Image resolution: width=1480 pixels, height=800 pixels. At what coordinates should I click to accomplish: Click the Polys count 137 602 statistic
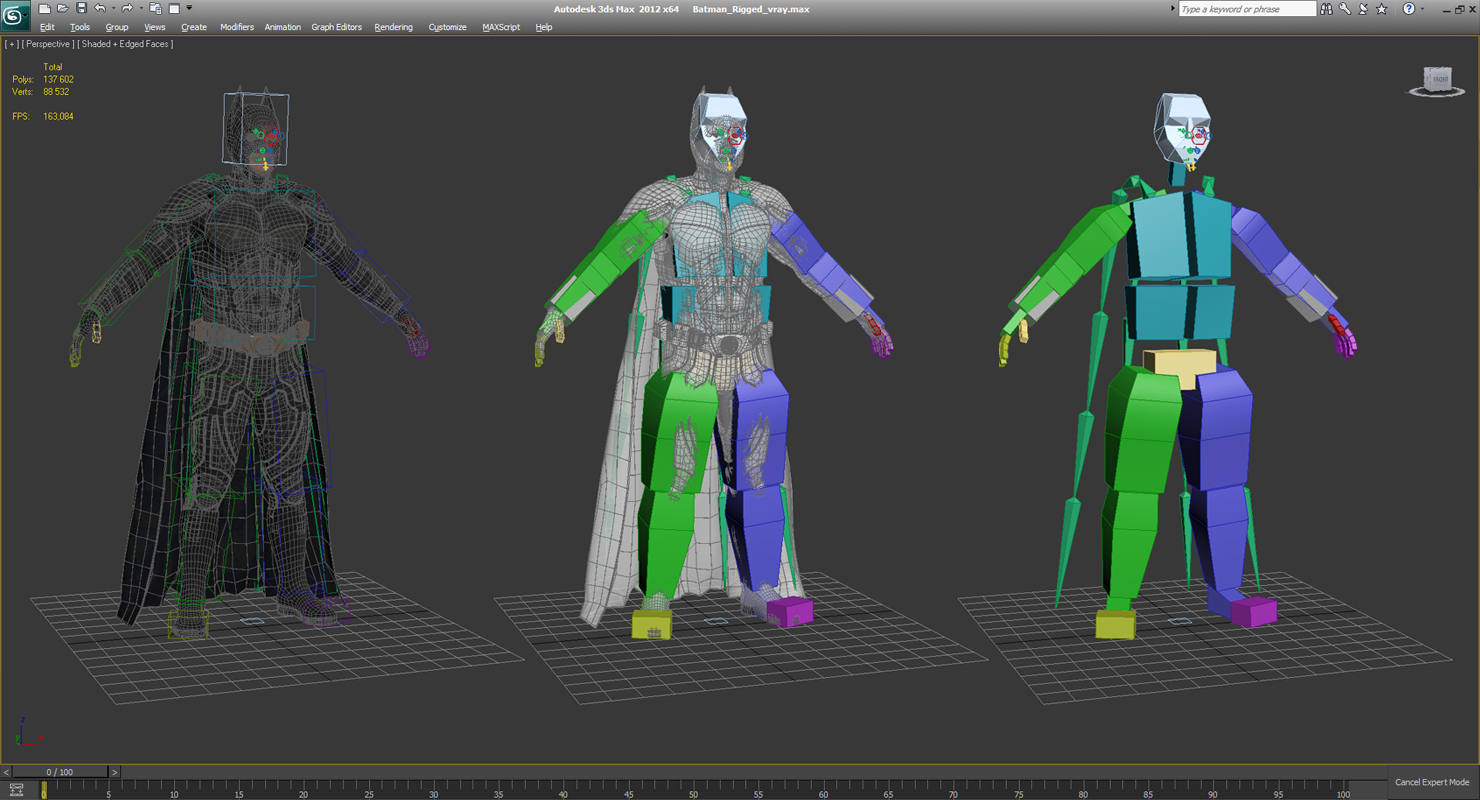(x=58, y=79)
